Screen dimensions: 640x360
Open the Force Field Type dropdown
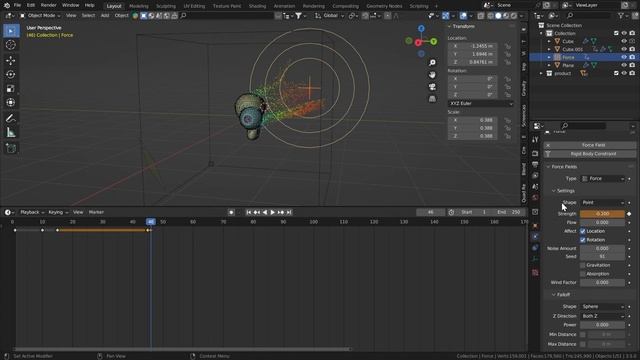pos(602,179)
